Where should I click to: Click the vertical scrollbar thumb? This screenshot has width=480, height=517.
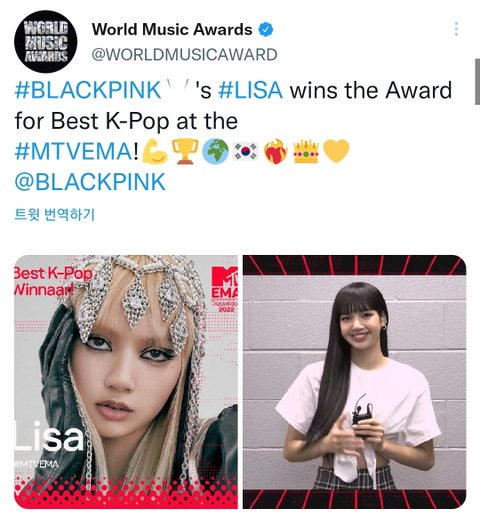[477, 82]
